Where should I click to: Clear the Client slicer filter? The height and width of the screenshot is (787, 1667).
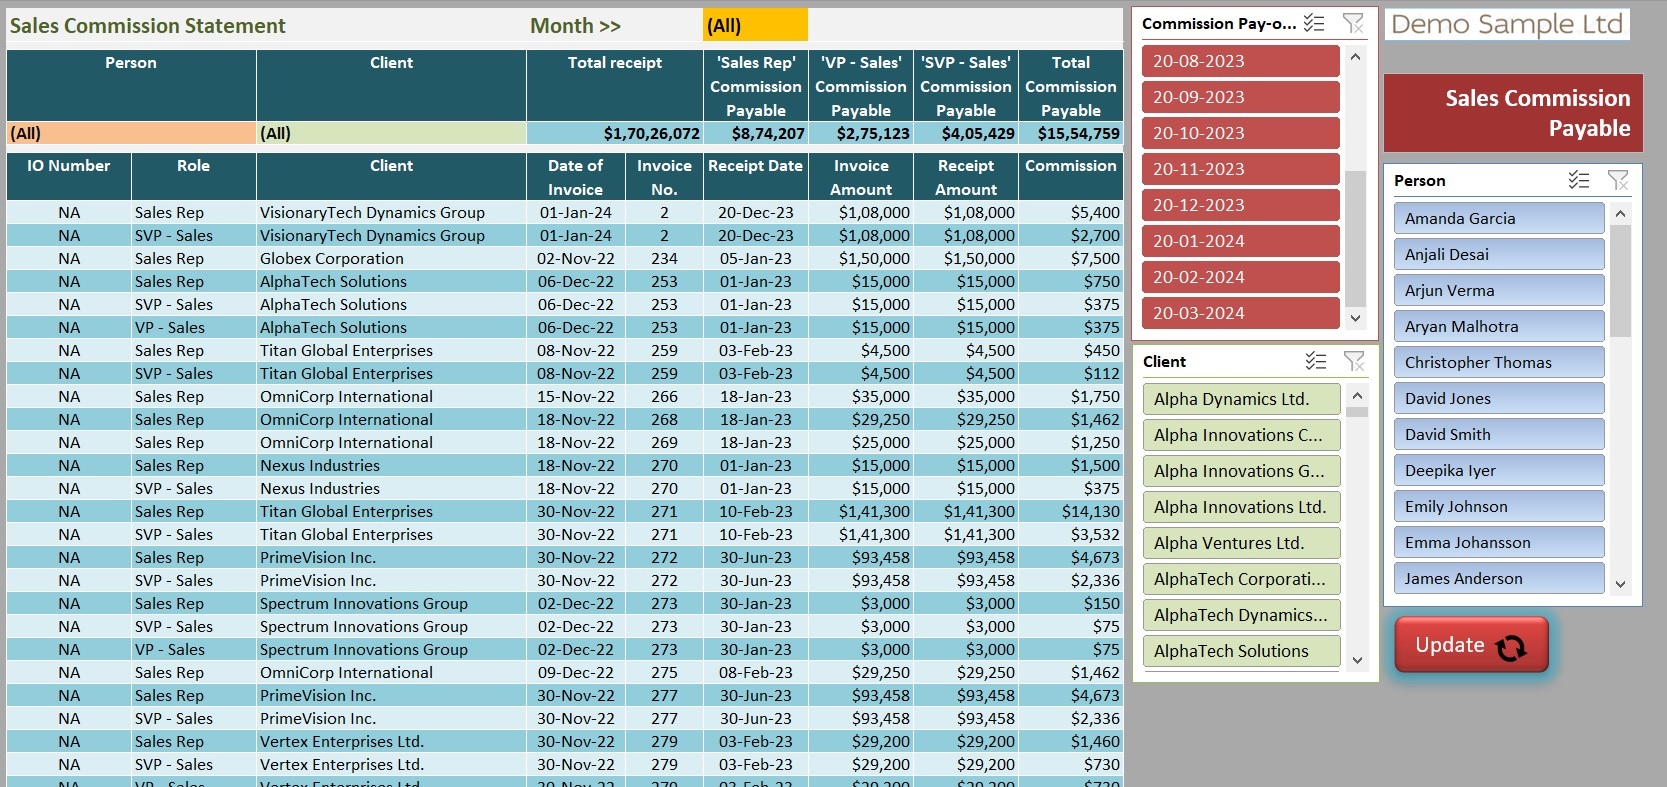click(1354, 361)
